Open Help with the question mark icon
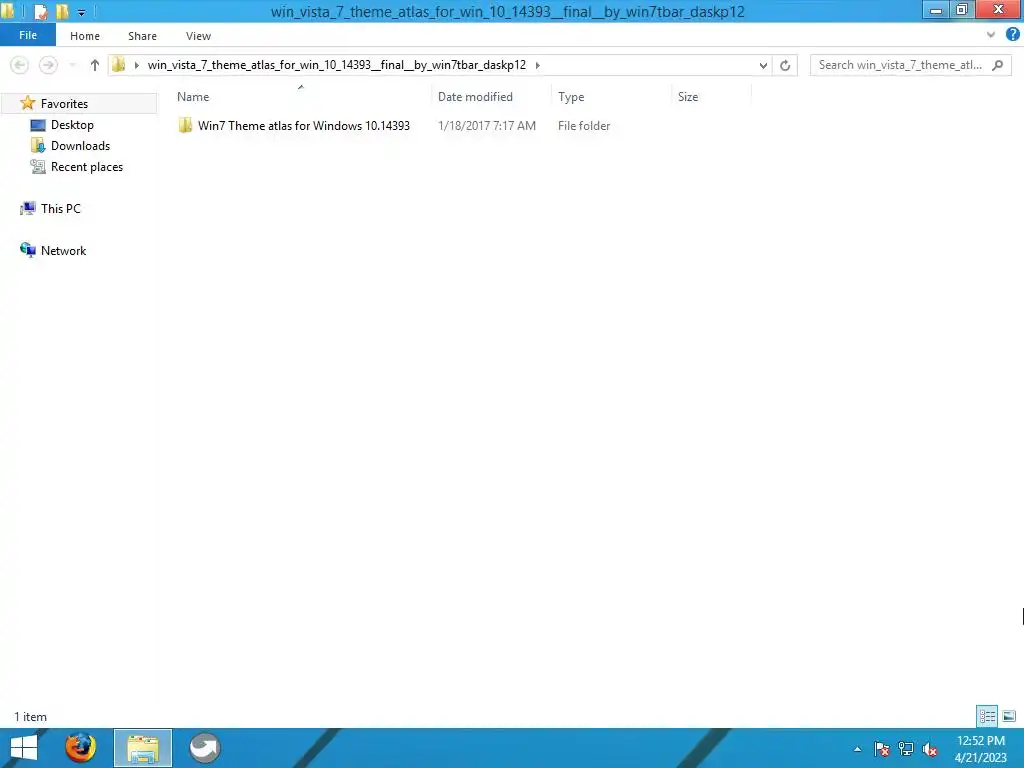Image resolution: width=1024 pixels, height=768 pixels. tap(1013, 35)
